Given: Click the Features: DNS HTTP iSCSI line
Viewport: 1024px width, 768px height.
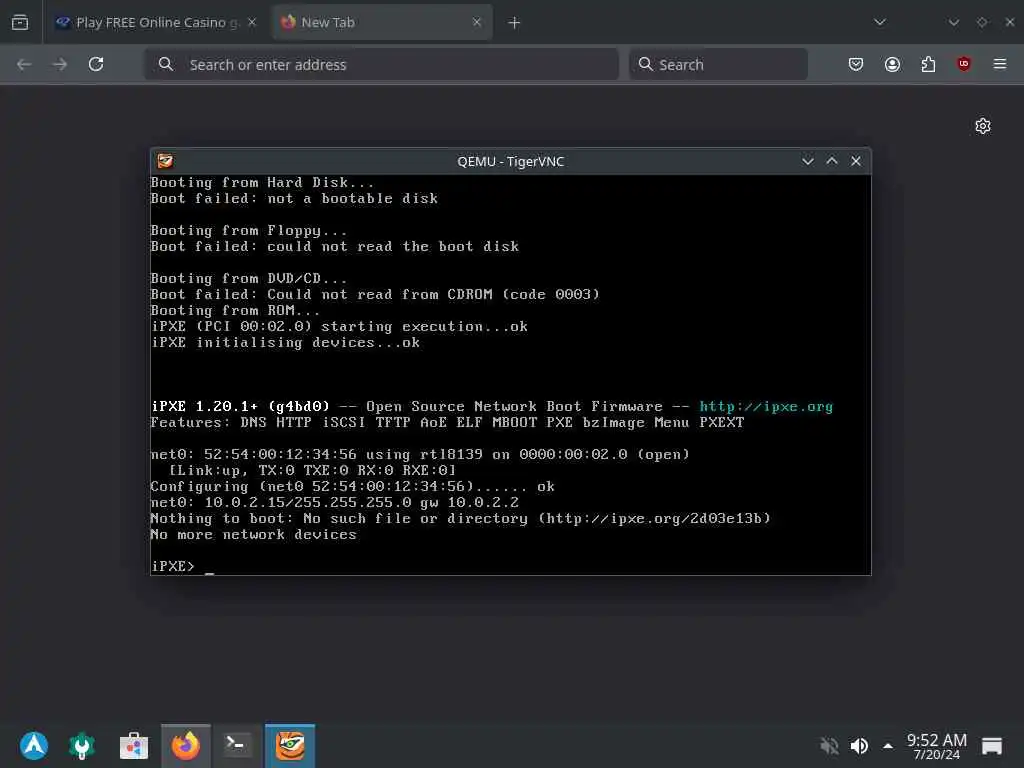Looking at the screenshot, I should (x=447, y=423).
